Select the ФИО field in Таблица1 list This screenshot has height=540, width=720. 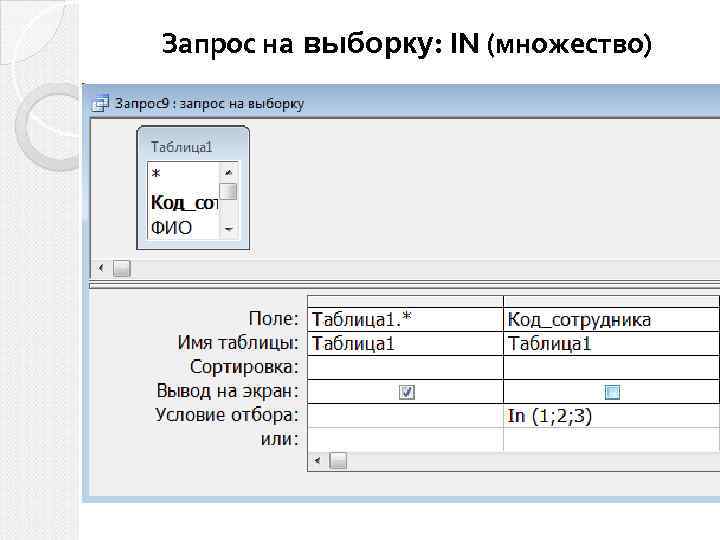click(171, 228)
